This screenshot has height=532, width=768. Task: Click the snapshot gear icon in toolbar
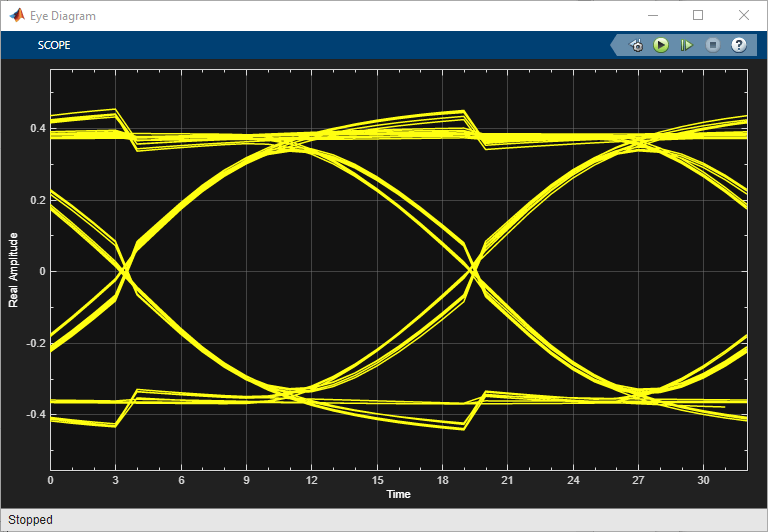click(636, 46)
